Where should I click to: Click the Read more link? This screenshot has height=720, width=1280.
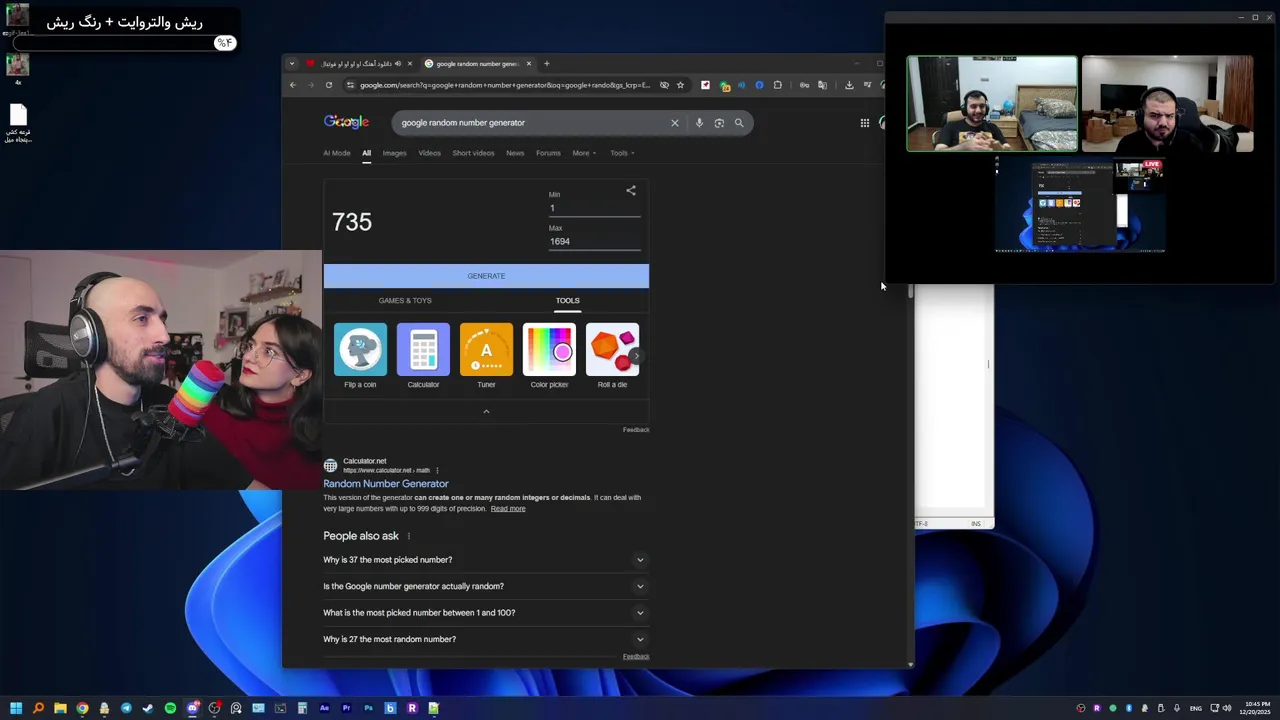(x=508, y=509)
